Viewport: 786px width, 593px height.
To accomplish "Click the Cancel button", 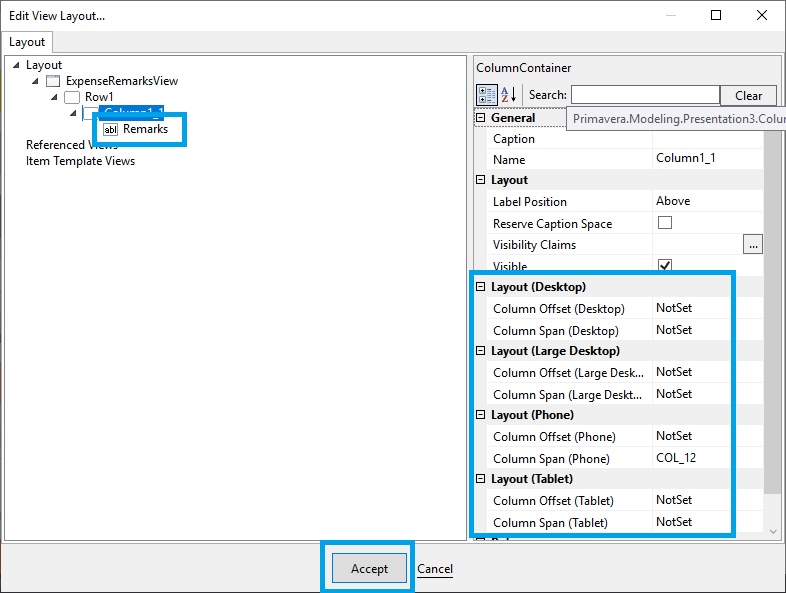I will (435, 569).
